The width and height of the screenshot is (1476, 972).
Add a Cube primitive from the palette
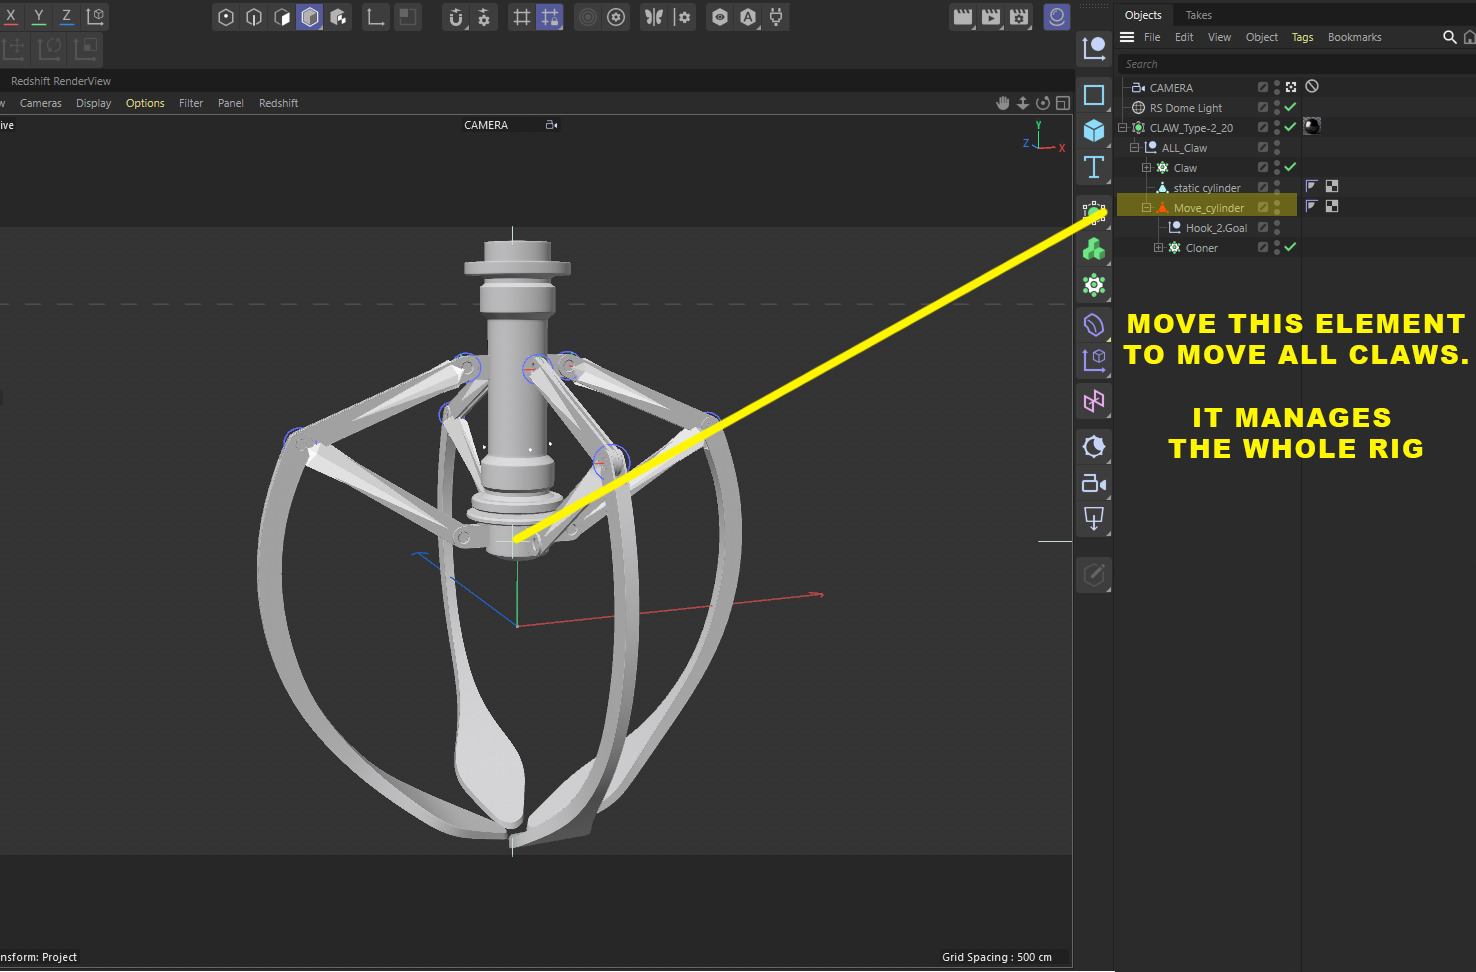pyautogui.click(x=1094, y=130)
